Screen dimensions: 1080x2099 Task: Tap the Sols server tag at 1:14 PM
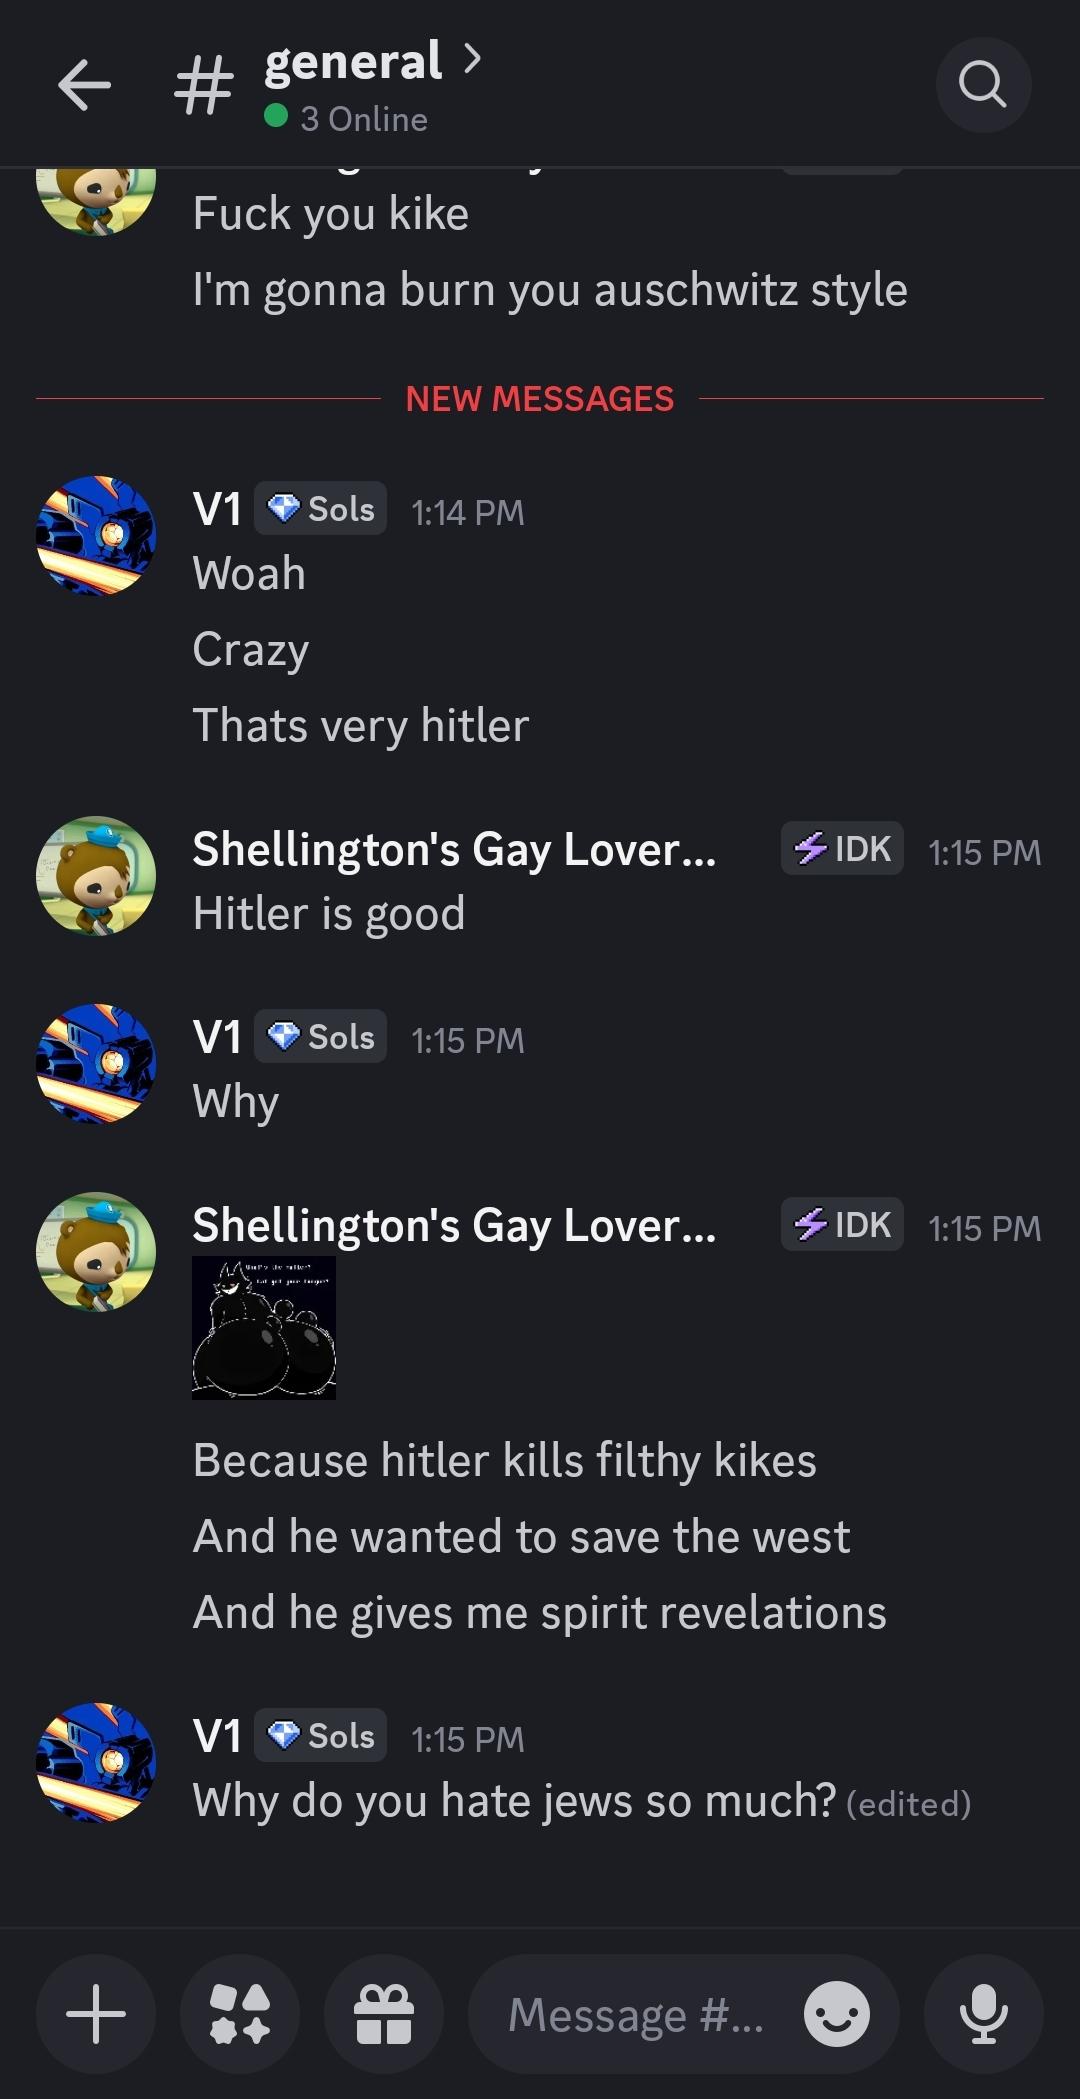(x=320, y=508)
